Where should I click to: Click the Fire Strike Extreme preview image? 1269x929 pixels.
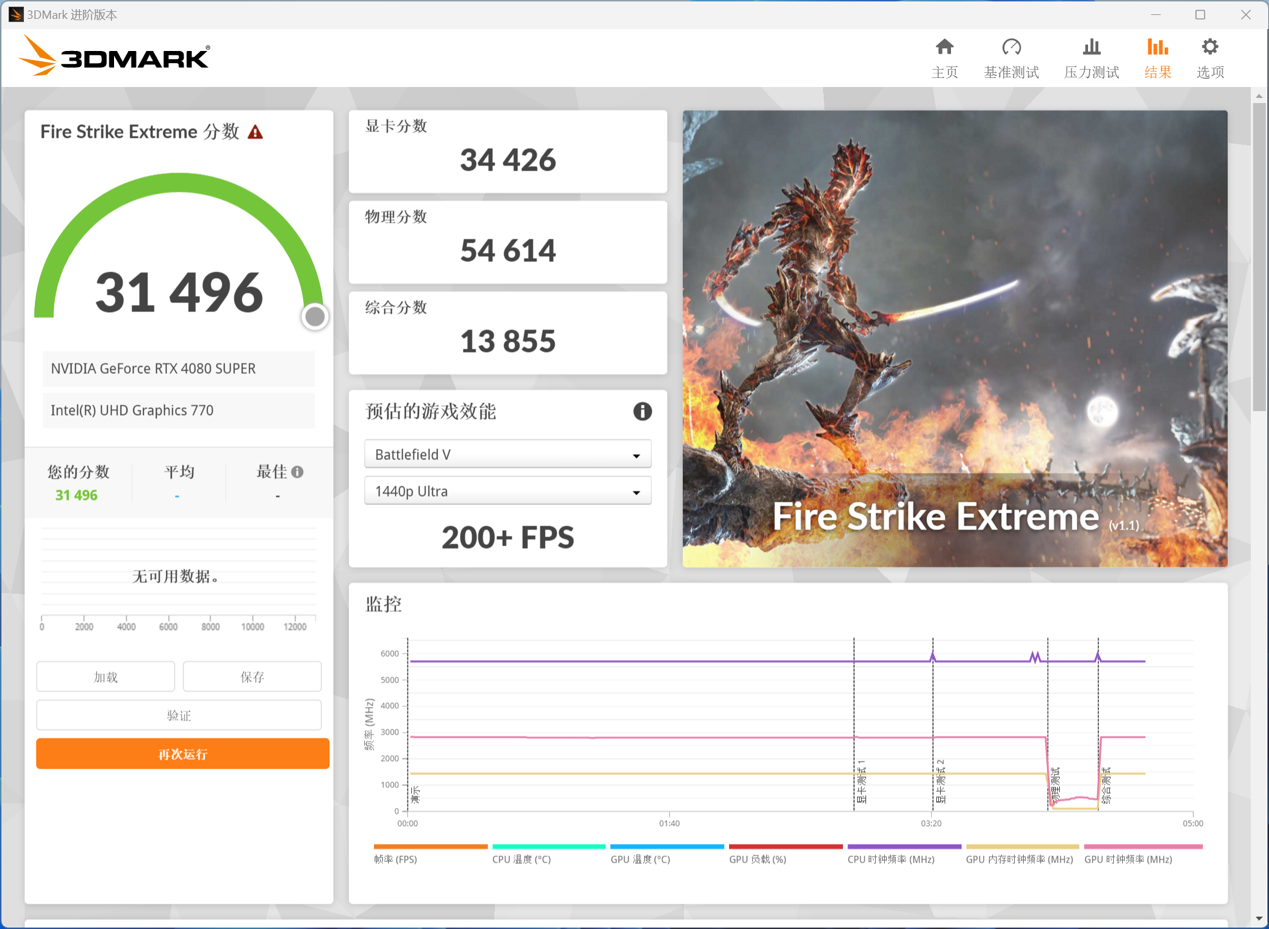pos(954,338)
